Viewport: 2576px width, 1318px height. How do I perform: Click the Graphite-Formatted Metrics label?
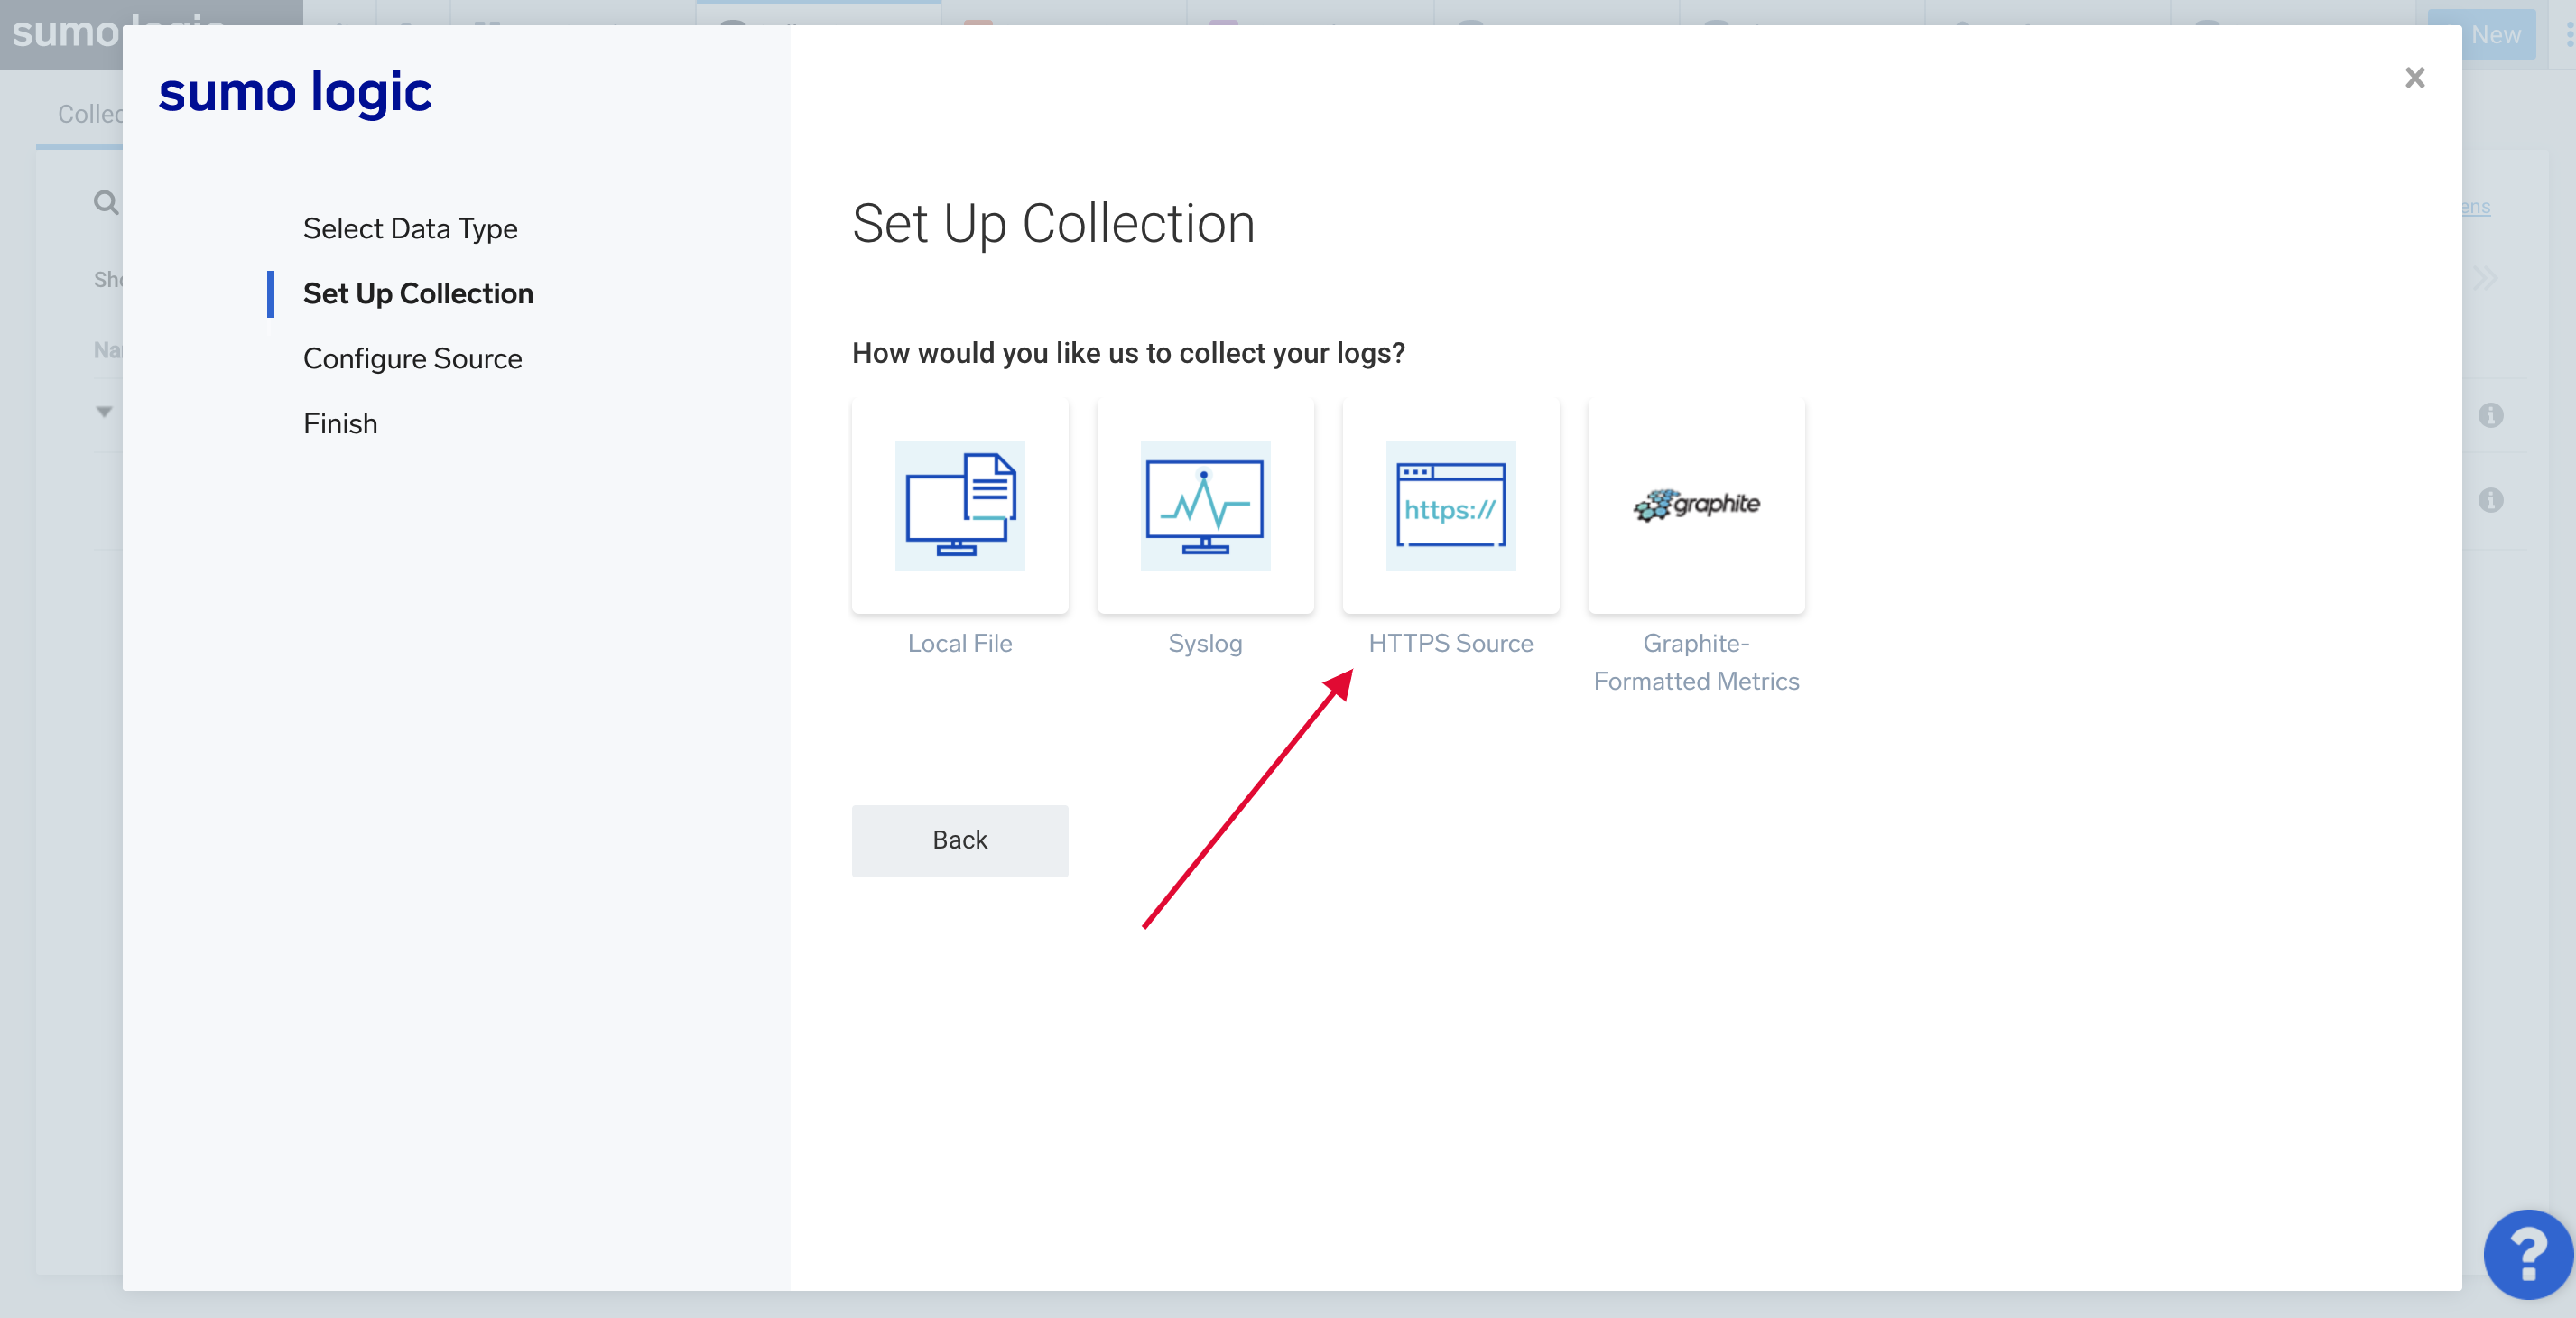1695,662
